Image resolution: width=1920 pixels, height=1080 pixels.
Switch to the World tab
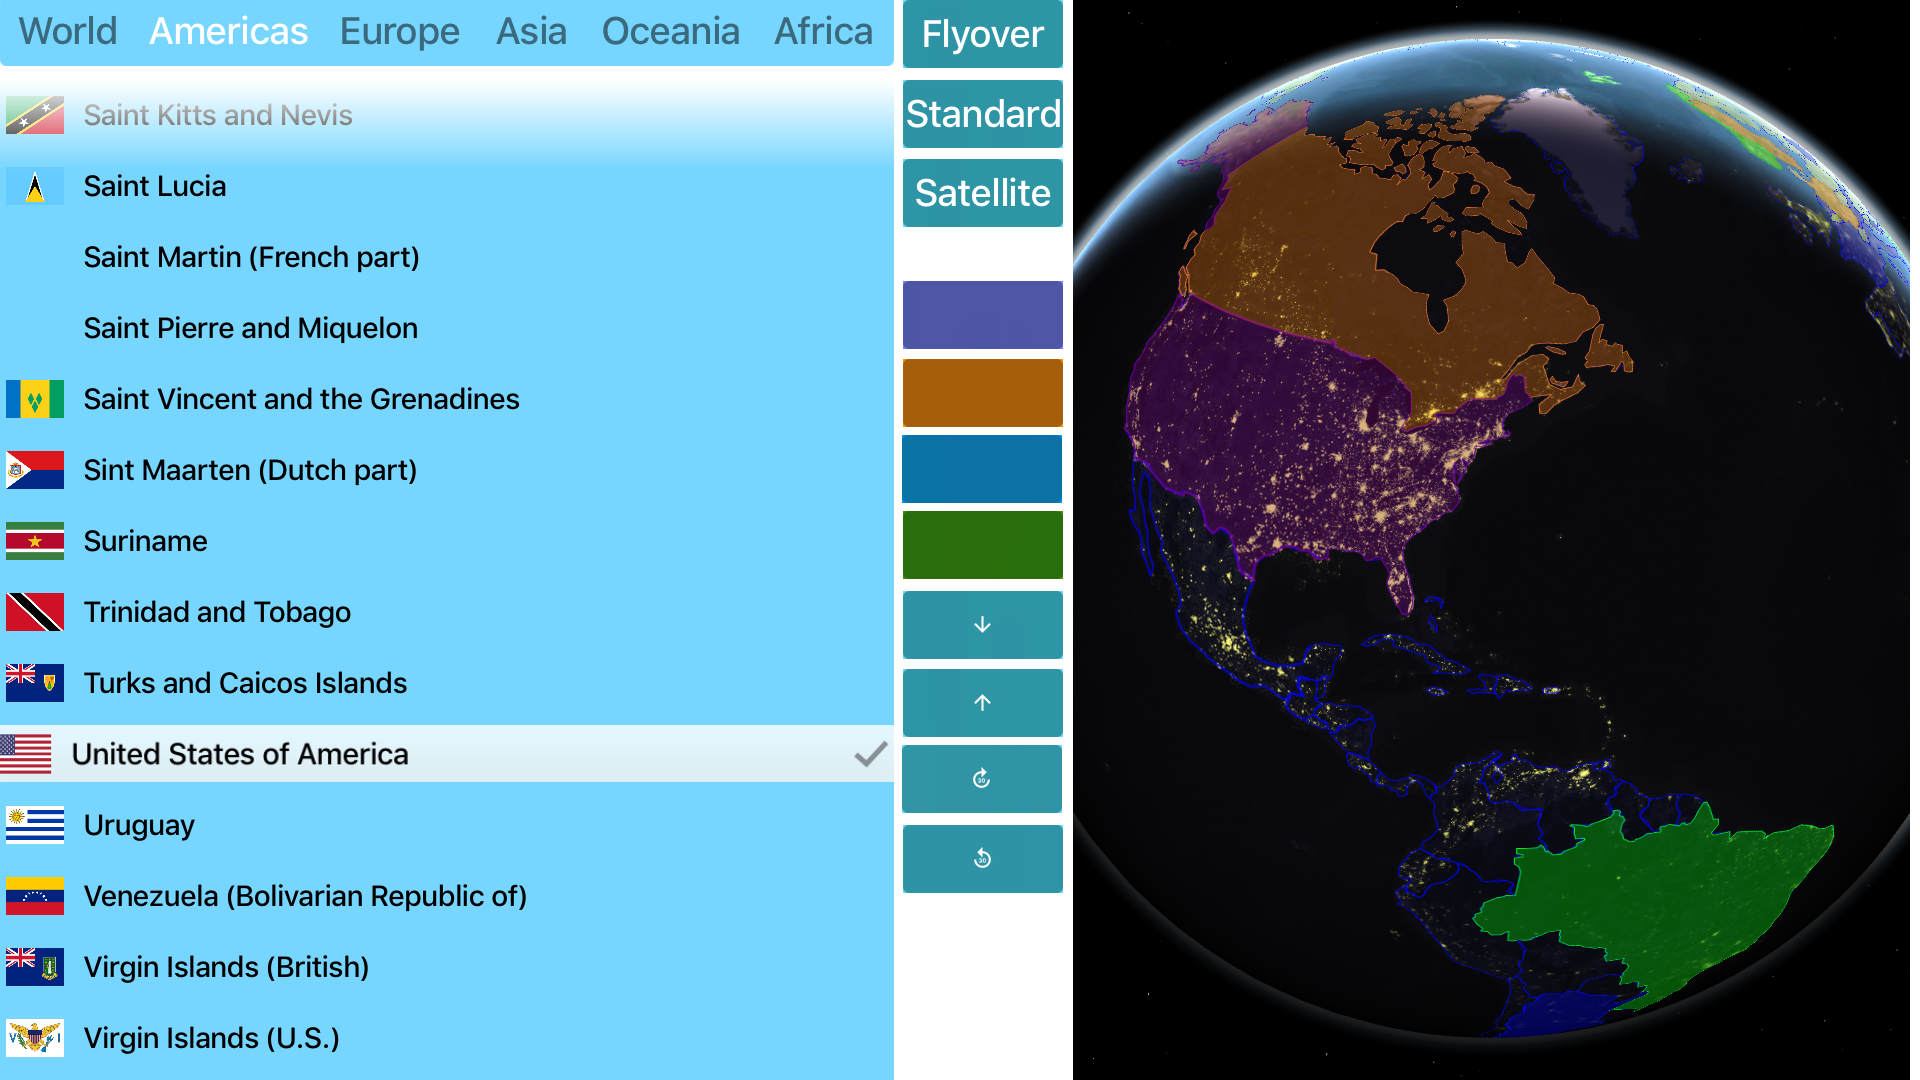click(68, 31)
